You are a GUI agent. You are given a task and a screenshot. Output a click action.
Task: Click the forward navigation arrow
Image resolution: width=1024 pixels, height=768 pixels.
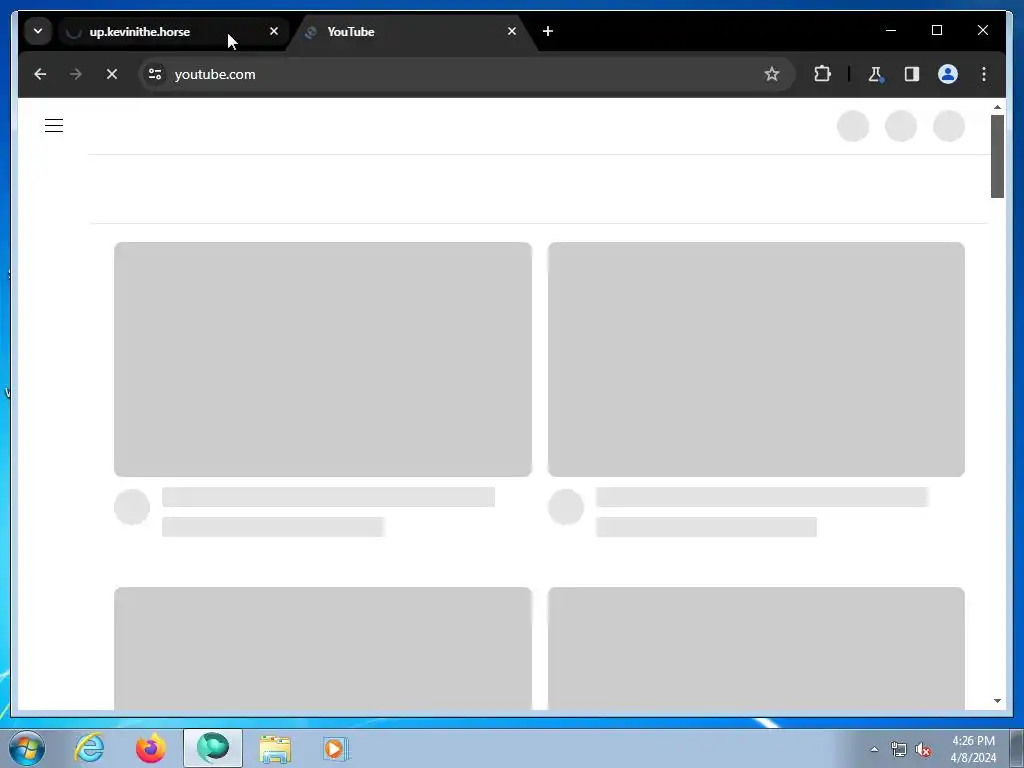tap(76, 74)
